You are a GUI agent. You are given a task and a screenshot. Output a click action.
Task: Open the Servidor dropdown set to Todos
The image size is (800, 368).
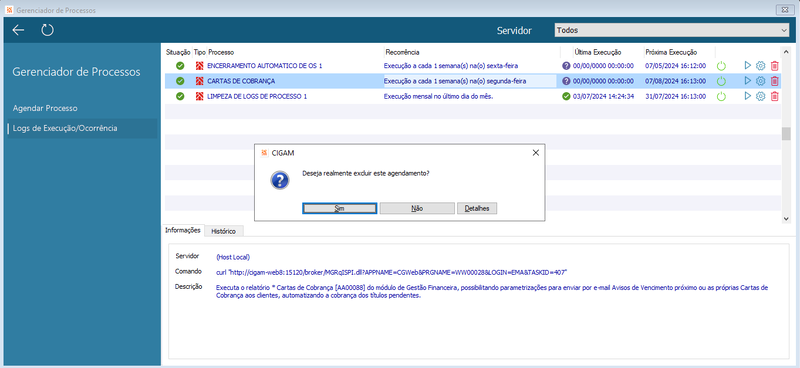click(x=671, y=31)
